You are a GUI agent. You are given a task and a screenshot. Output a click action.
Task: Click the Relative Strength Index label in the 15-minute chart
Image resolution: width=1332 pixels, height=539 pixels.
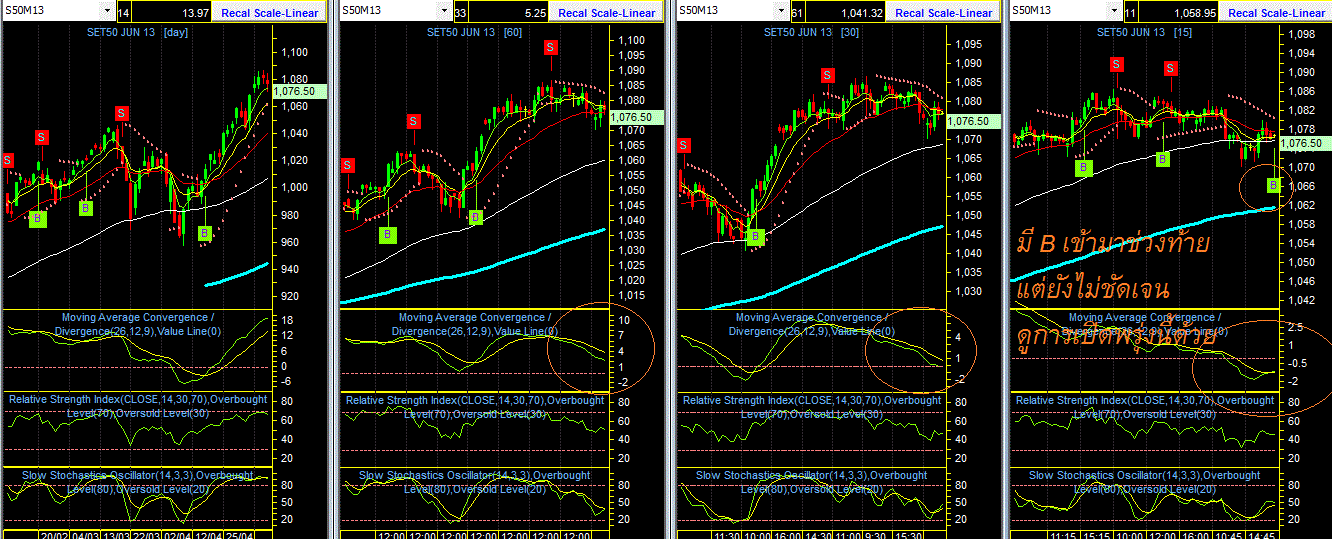tap(1145, 406)
